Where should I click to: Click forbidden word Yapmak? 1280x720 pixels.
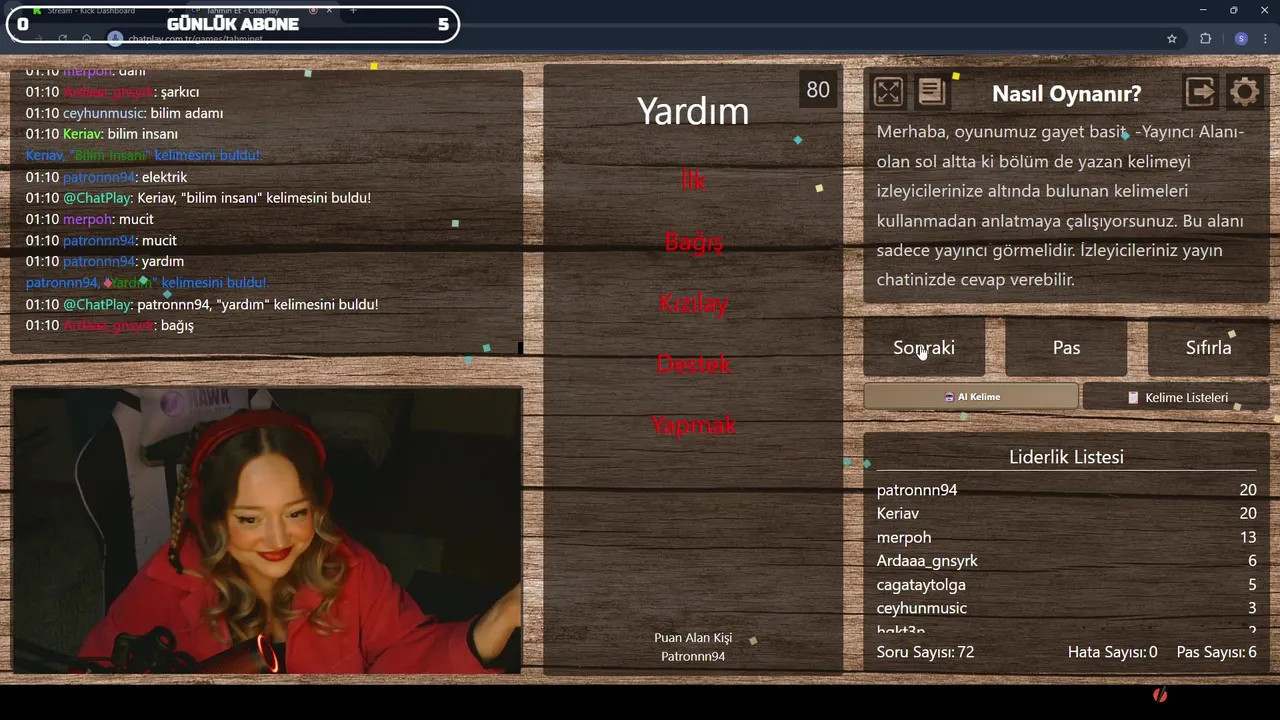tap(693, 425)
